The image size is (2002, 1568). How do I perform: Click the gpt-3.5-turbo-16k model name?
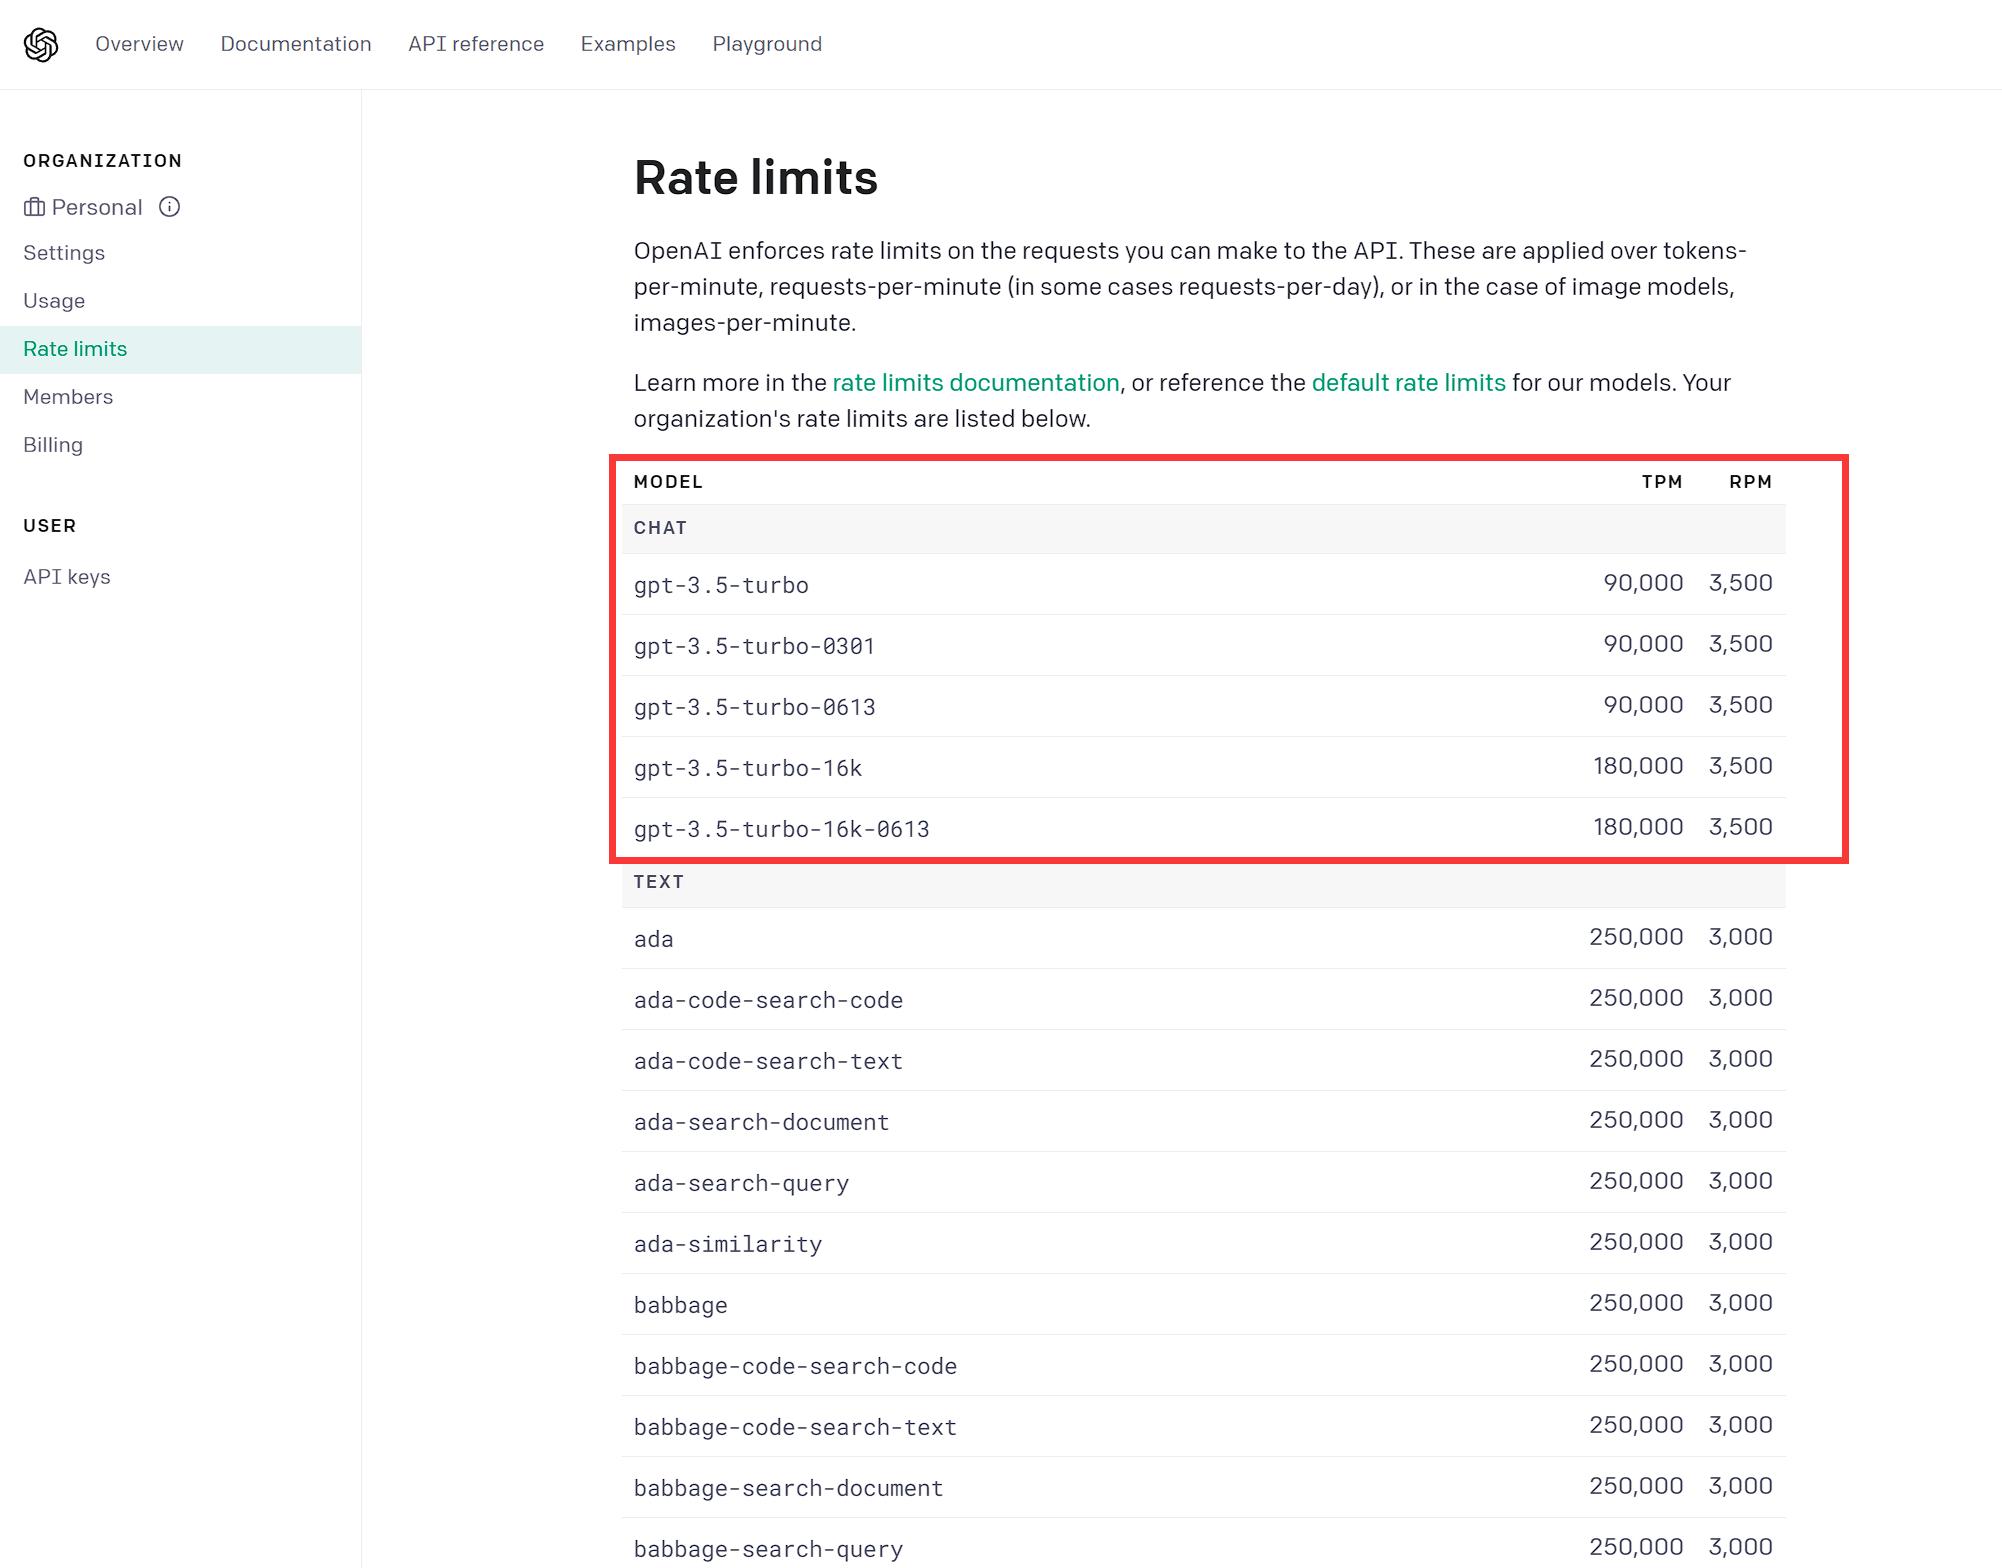pos(748,768)
